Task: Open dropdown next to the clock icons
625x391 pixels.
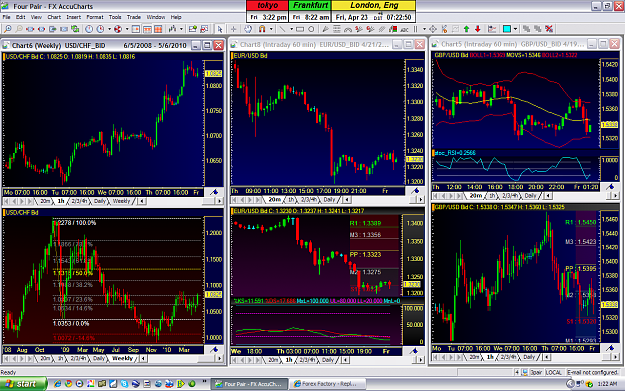Action: point(109,29)
